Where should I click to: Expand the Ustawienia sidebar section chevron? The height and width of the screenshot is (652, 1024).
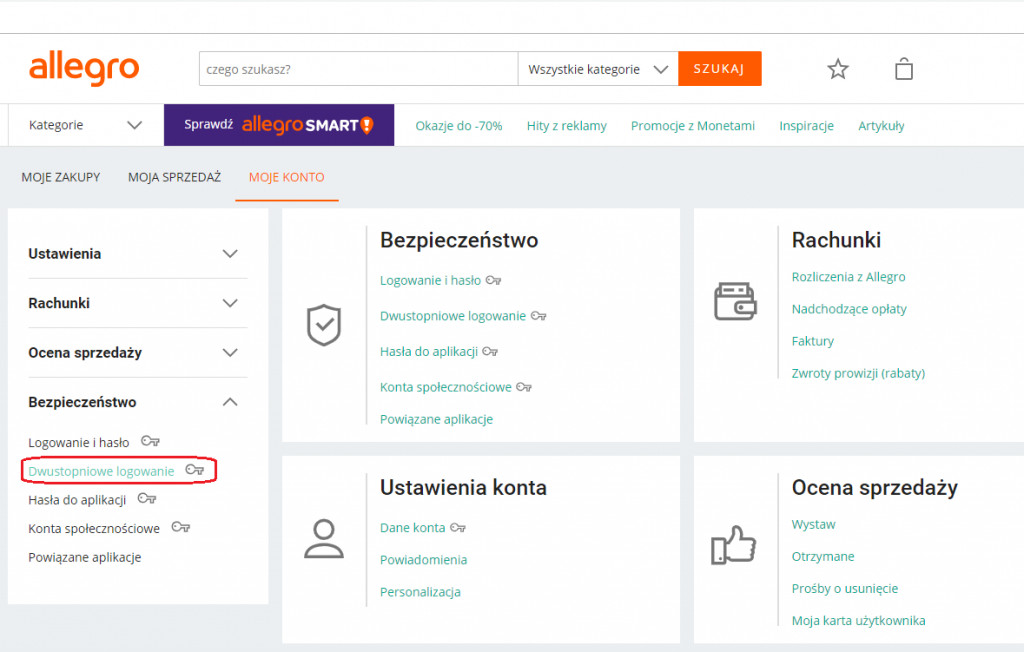230,253
